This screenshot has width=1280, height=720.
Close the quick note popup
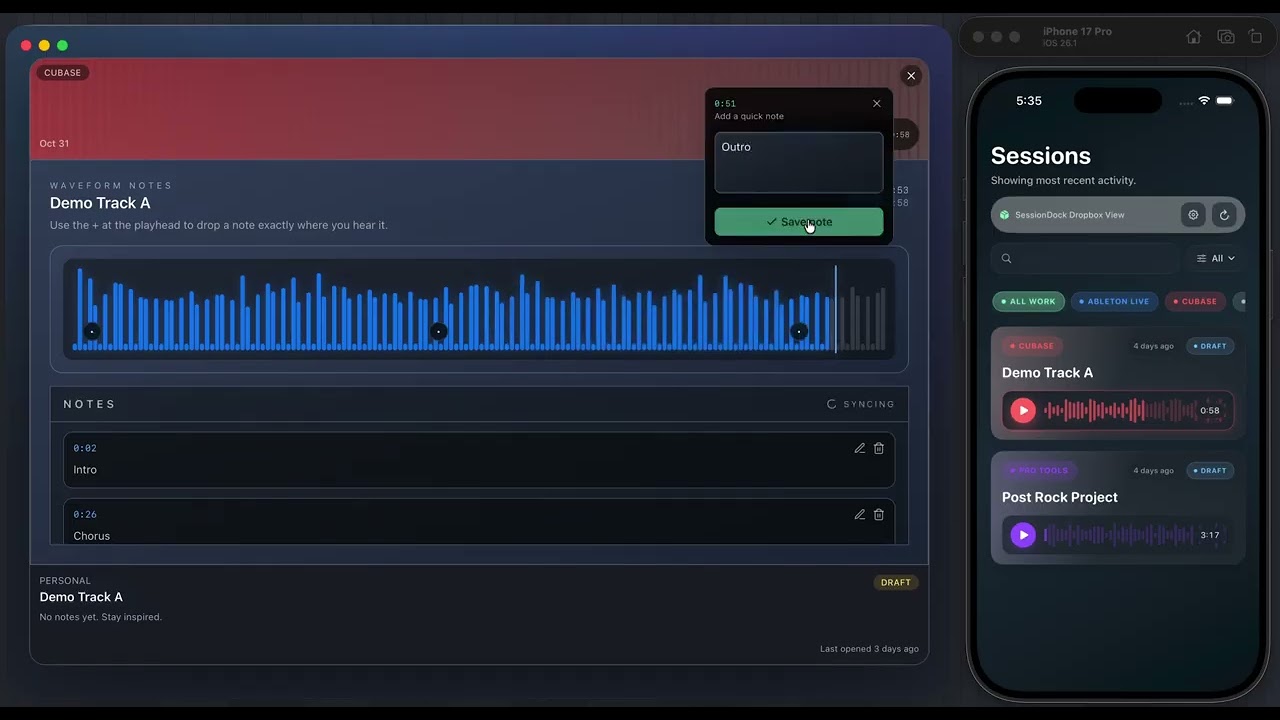[x=877, y=103]
